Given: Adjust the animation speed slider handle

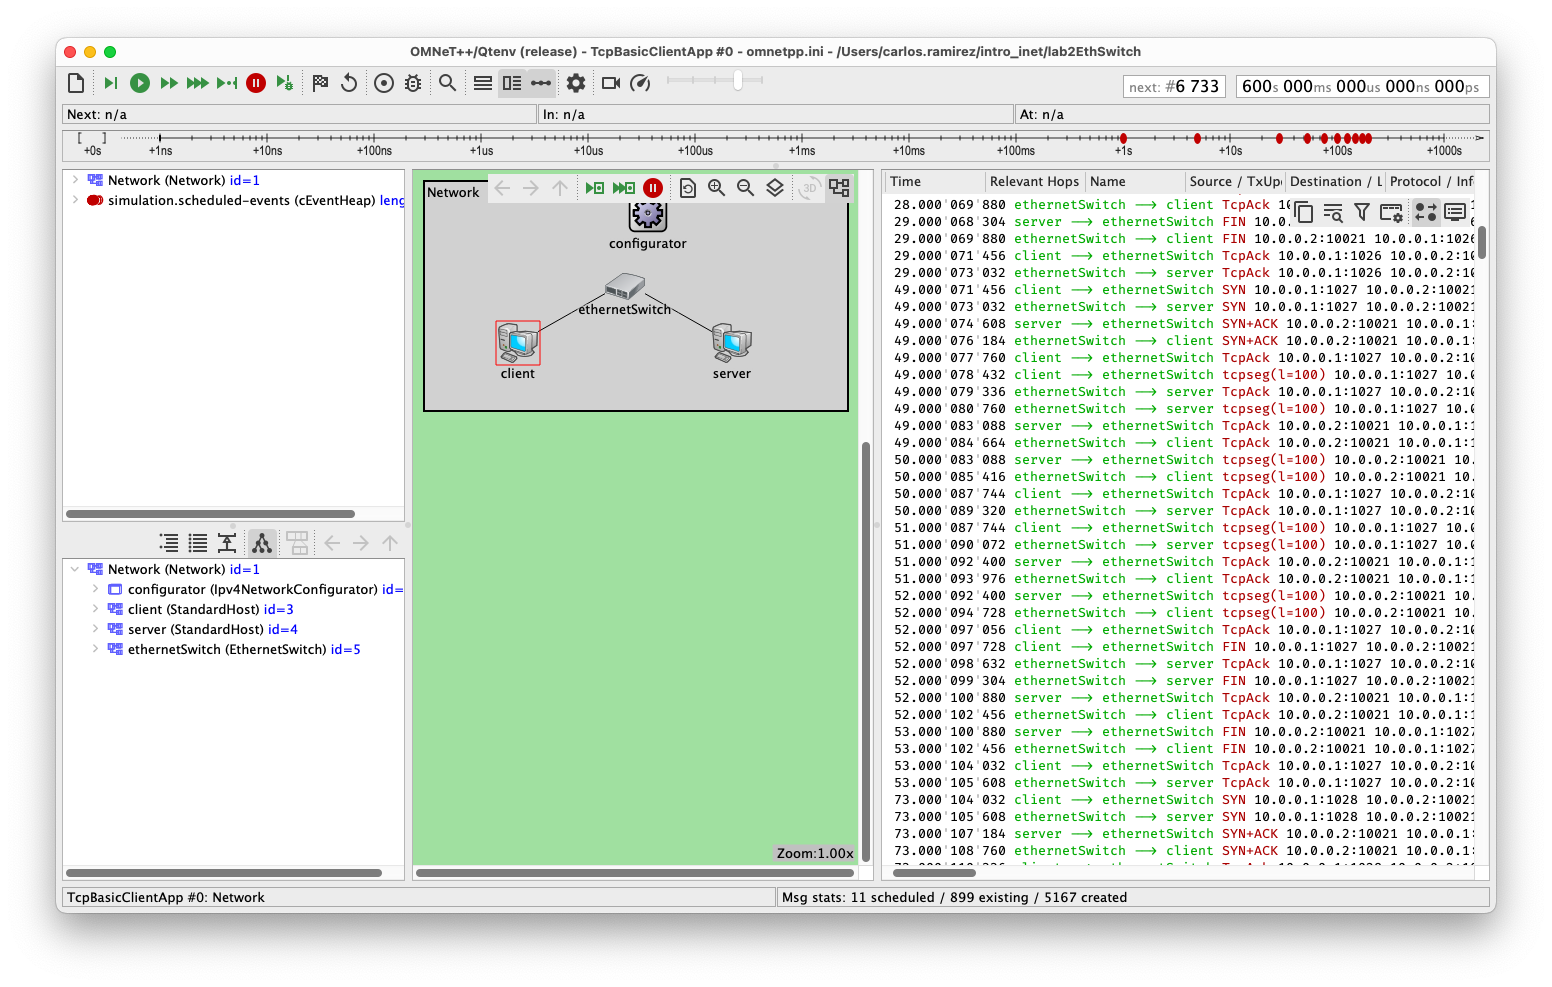Looking at the screenshot, I should [737, 80].
